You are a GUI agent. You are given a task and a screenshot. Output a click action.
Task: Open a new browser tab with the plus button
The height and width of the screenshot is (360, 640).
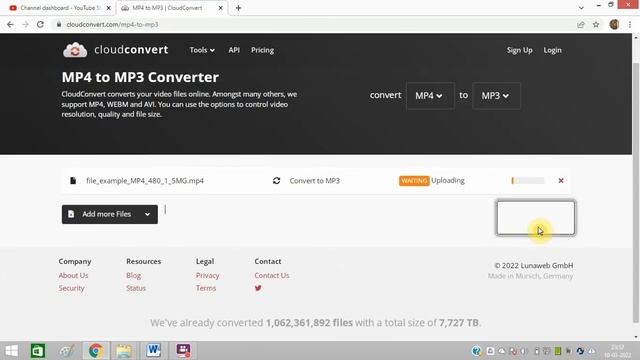(238, 8)
